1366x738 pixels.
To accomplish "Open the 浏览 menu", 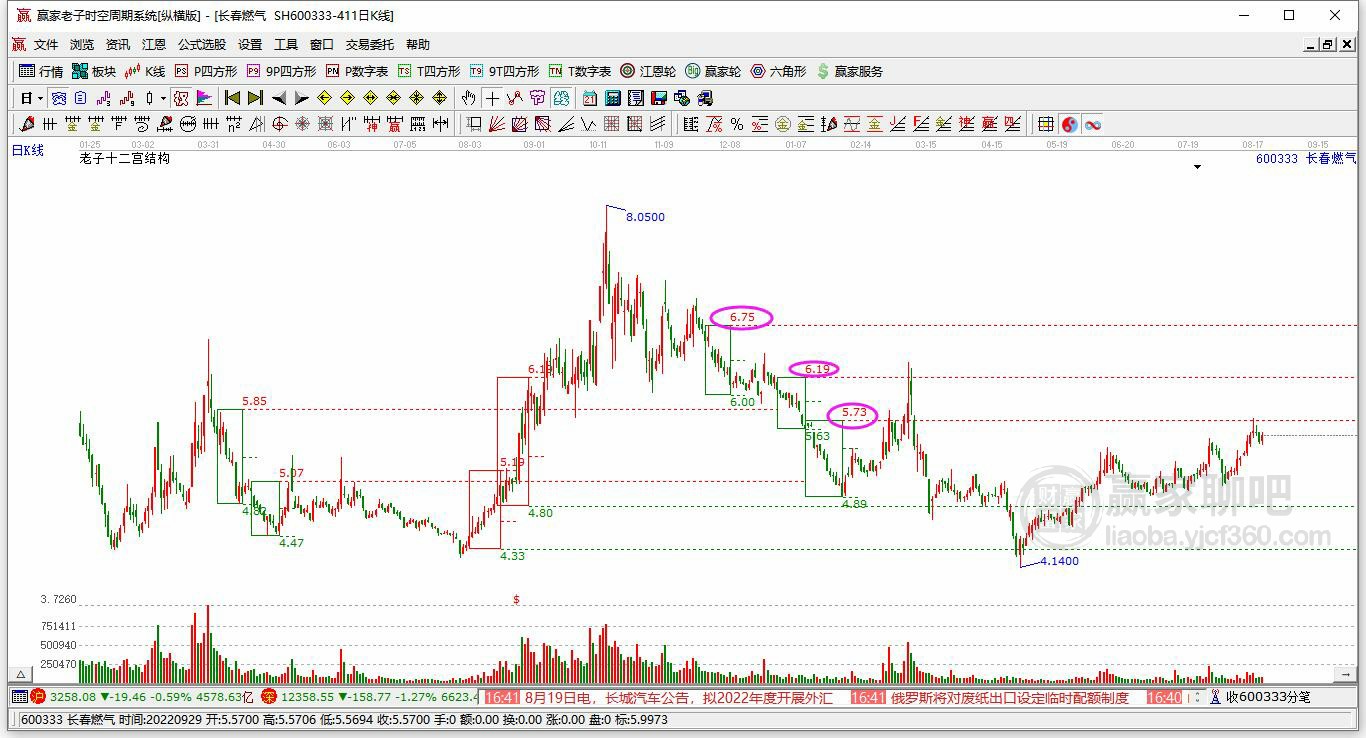I will (82, 45).
